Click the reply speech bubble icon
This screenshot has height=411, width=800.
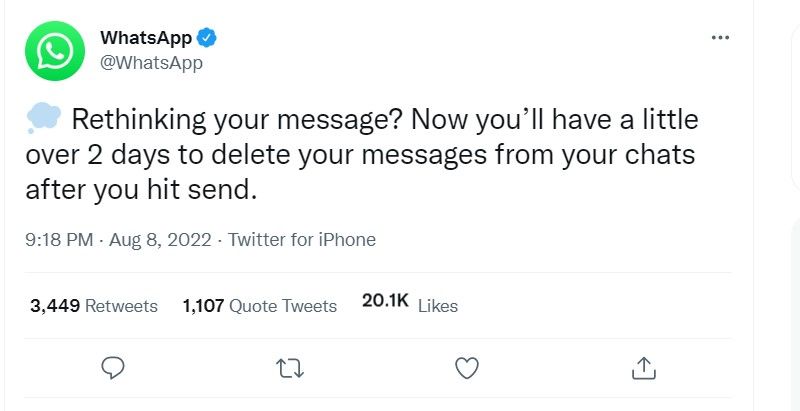pos(113,368)
